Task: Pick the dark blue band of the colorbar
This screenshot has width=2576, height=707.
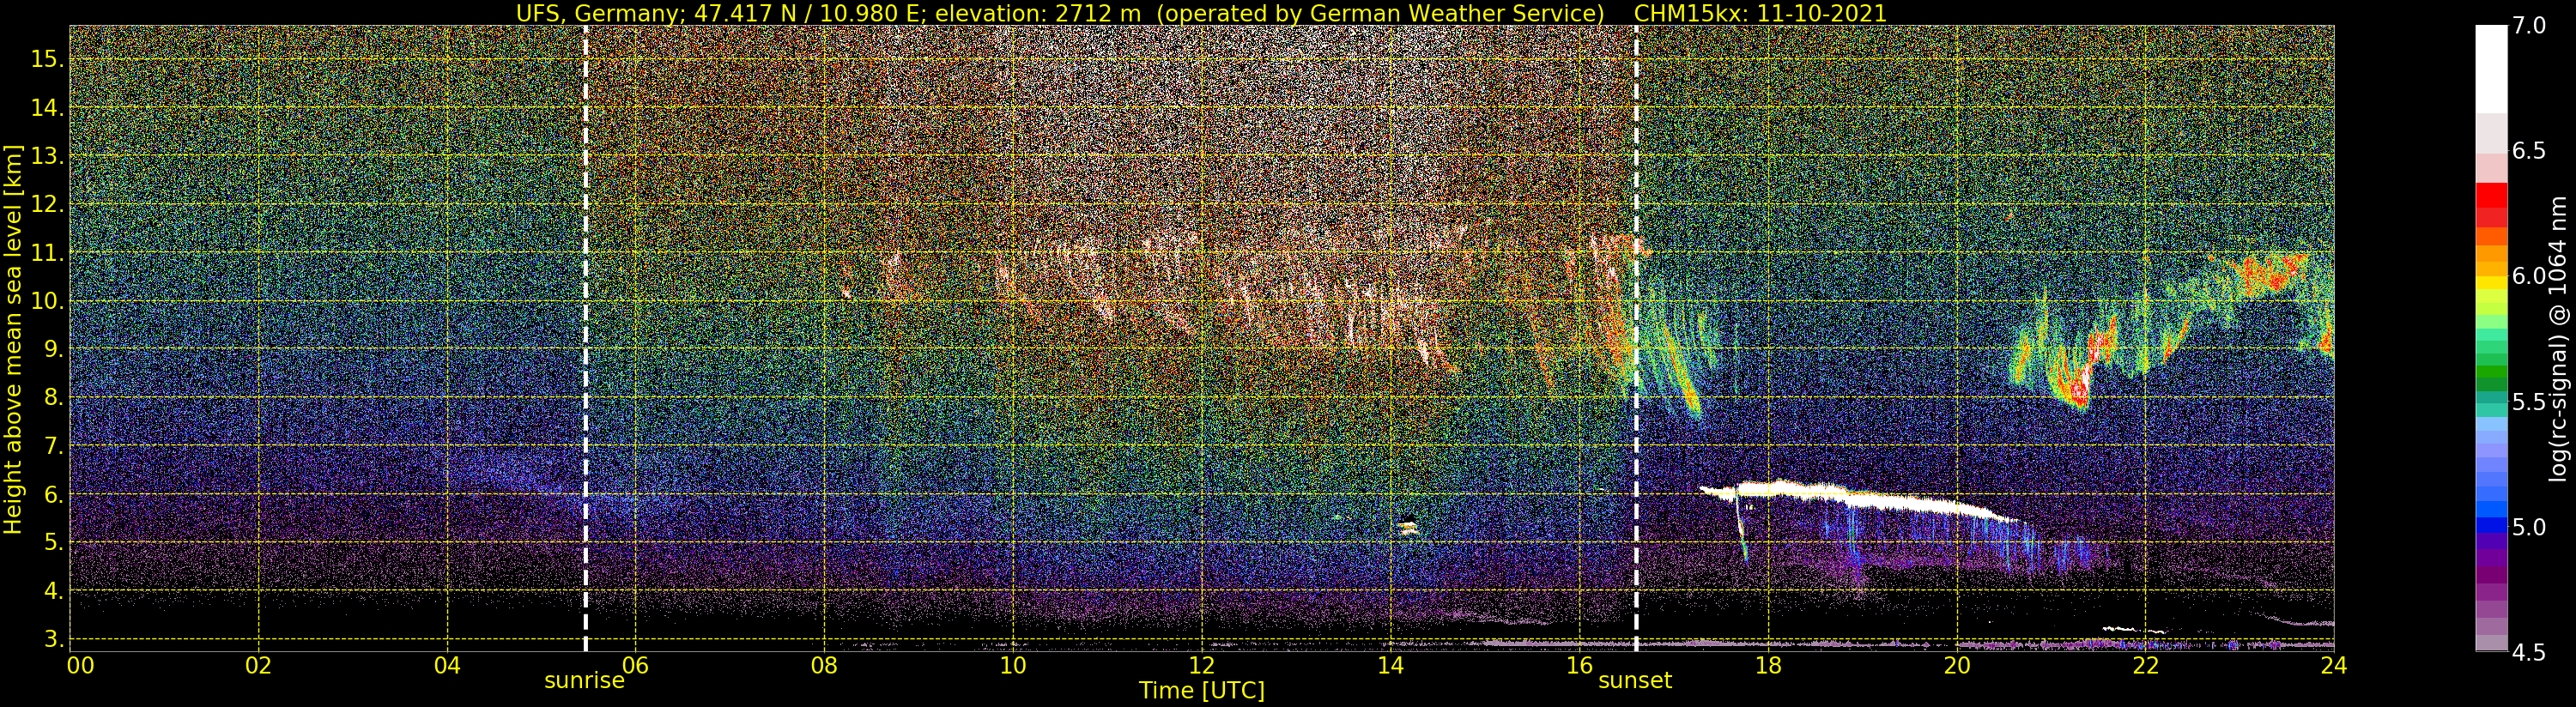Action: click(2491, 527)
